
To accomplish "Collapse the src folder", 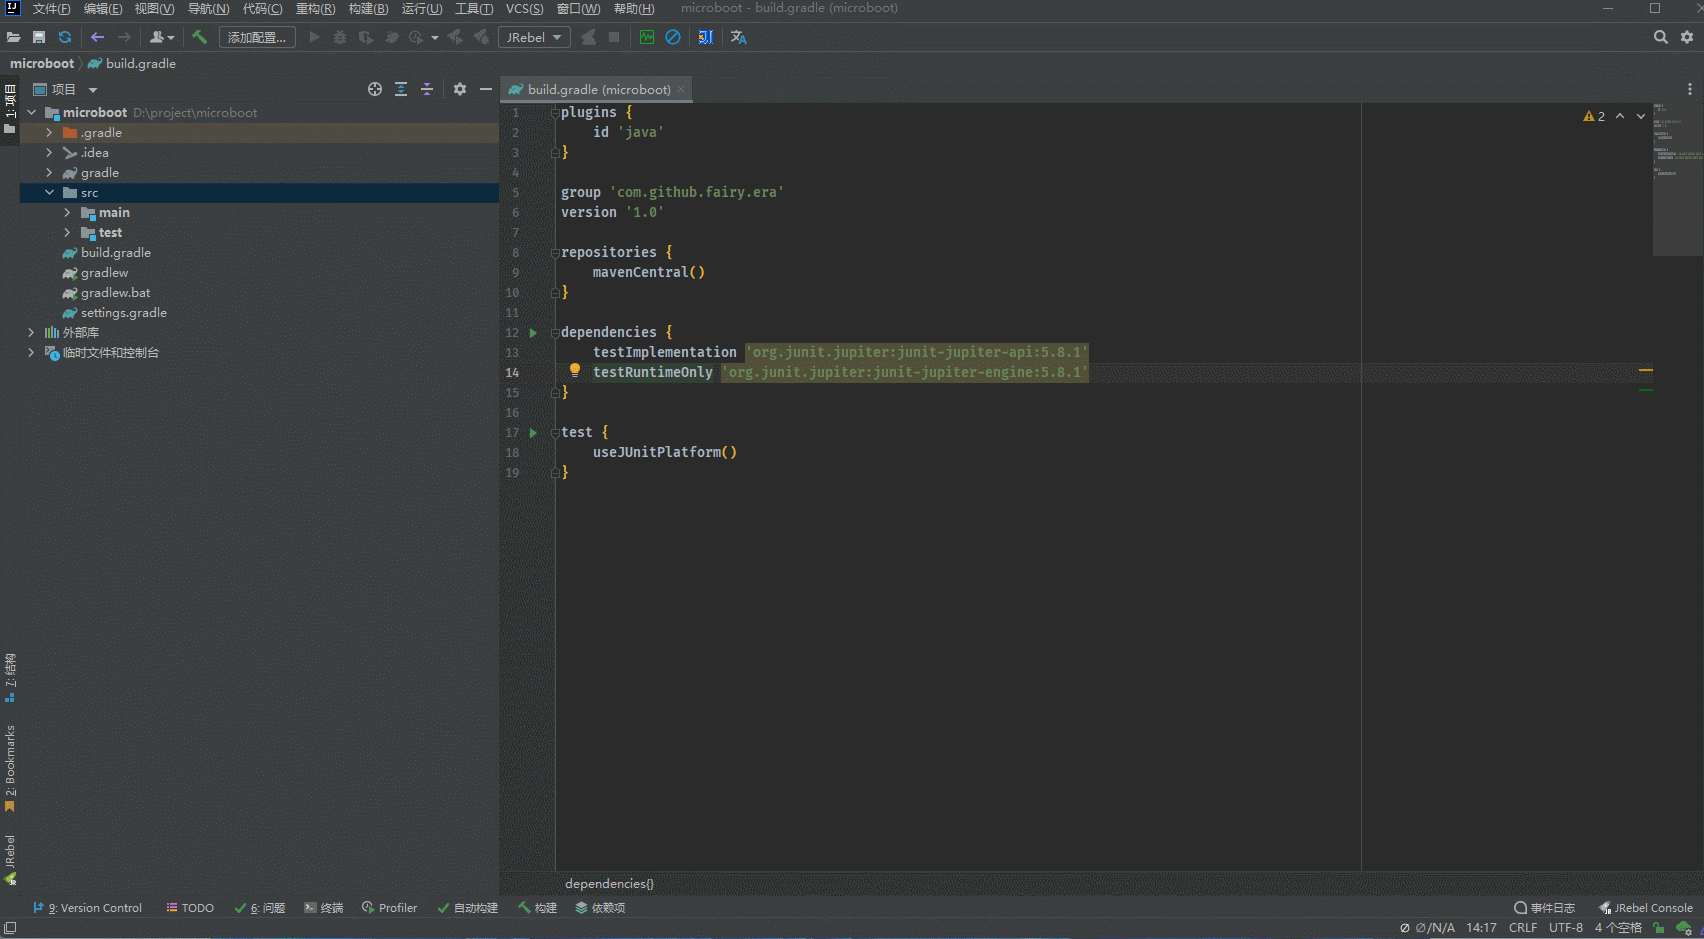I will point(49,192).
